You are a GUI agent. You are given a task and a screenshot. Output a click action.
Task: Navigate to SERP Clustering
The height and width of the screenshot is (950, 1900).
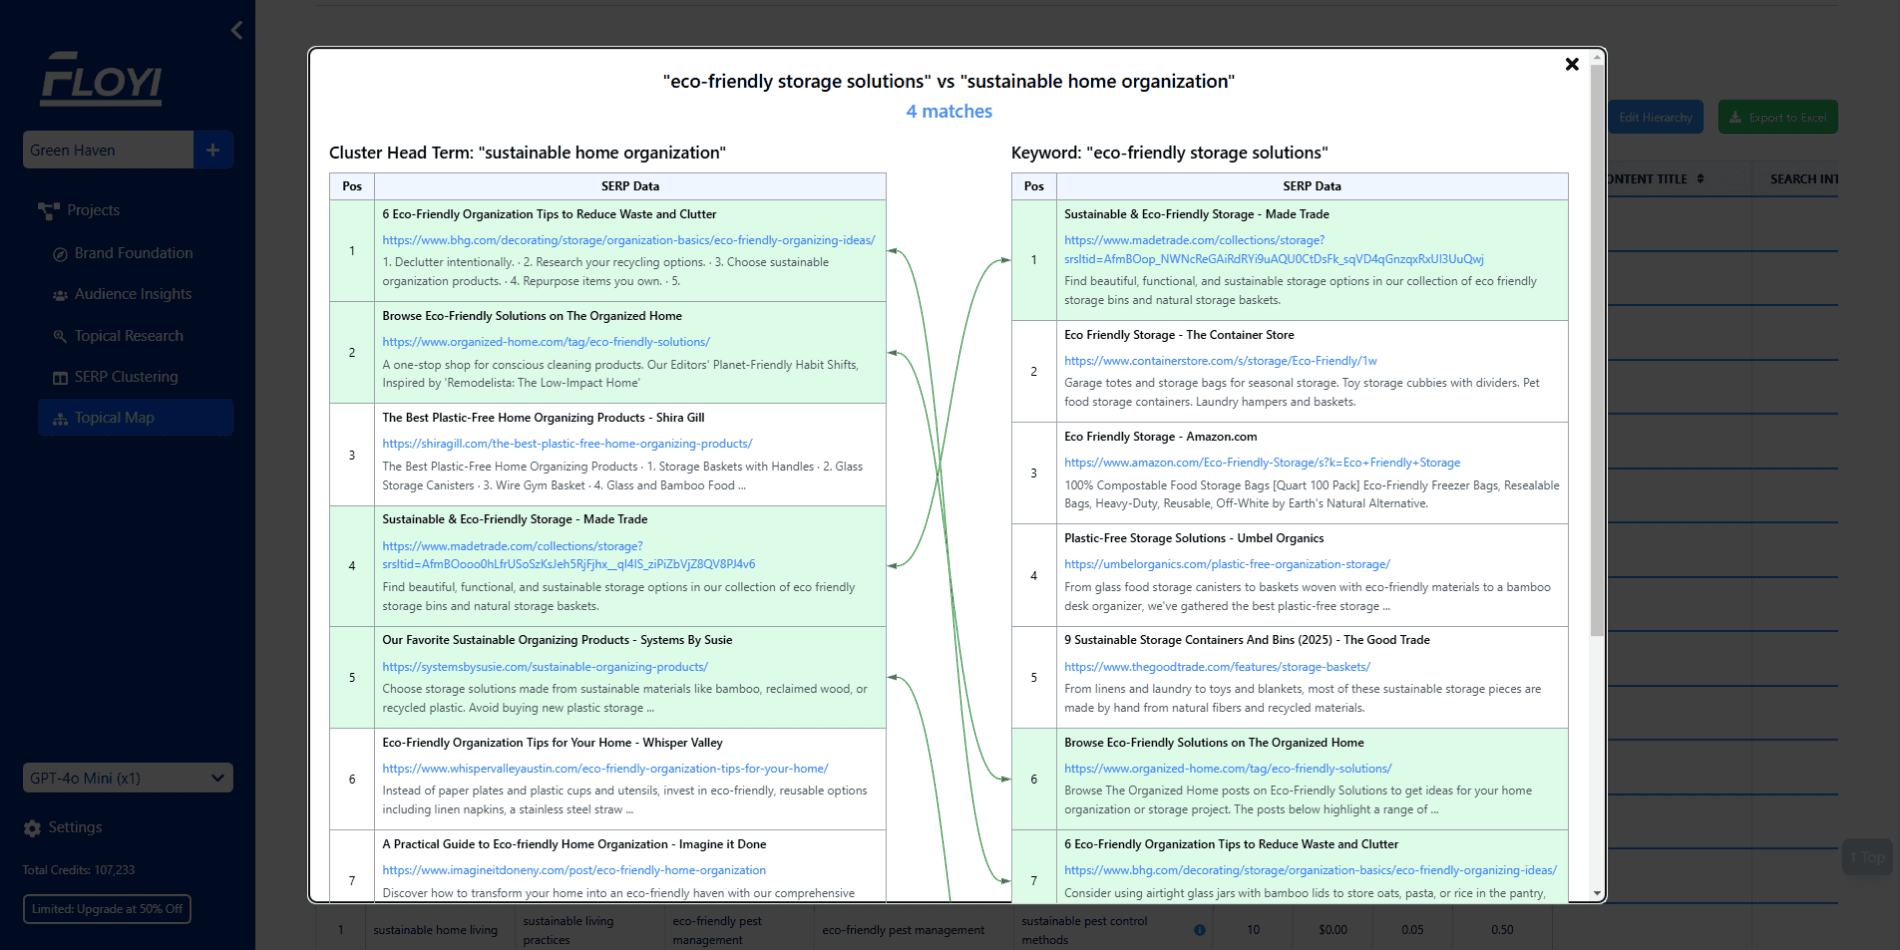point(126,377)
